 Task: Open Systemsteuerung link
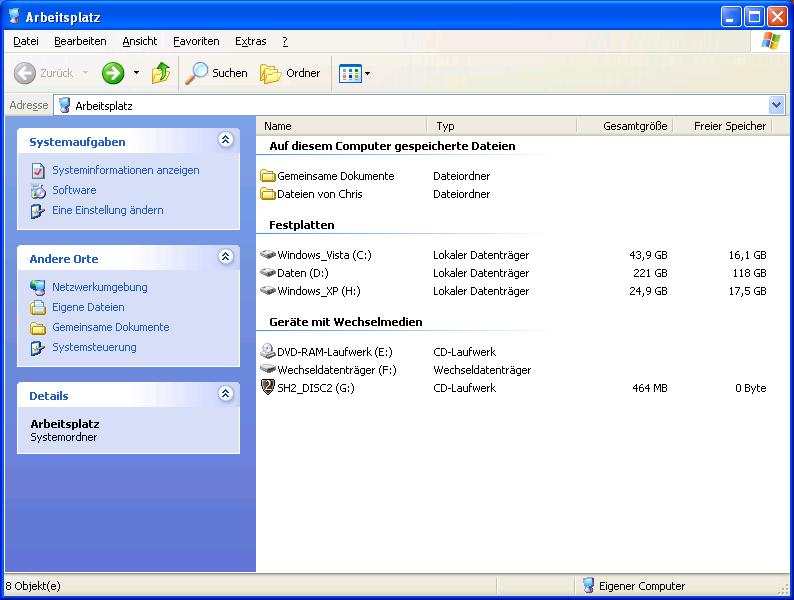click(94, 347)
